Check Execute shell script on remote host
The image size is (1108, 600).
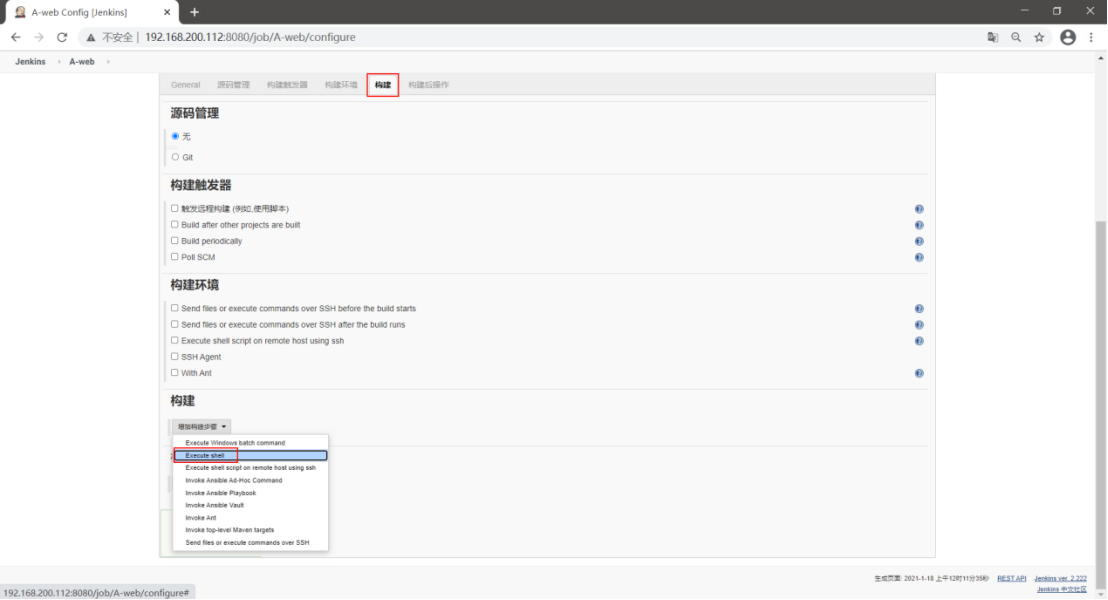[x=175, y=341]
